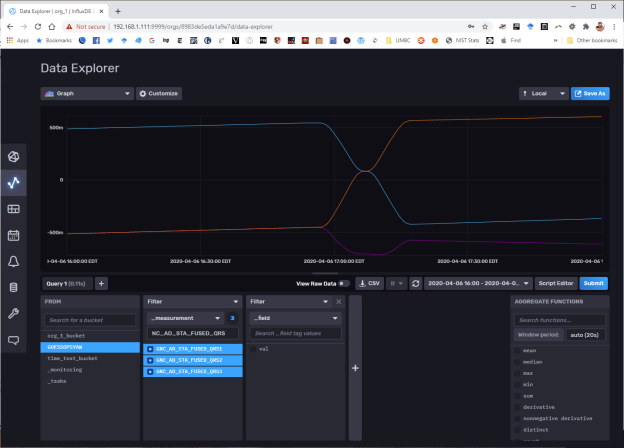Expand the time range dropdown
This screenshot has height=448, width=624.
coord(476,283)
